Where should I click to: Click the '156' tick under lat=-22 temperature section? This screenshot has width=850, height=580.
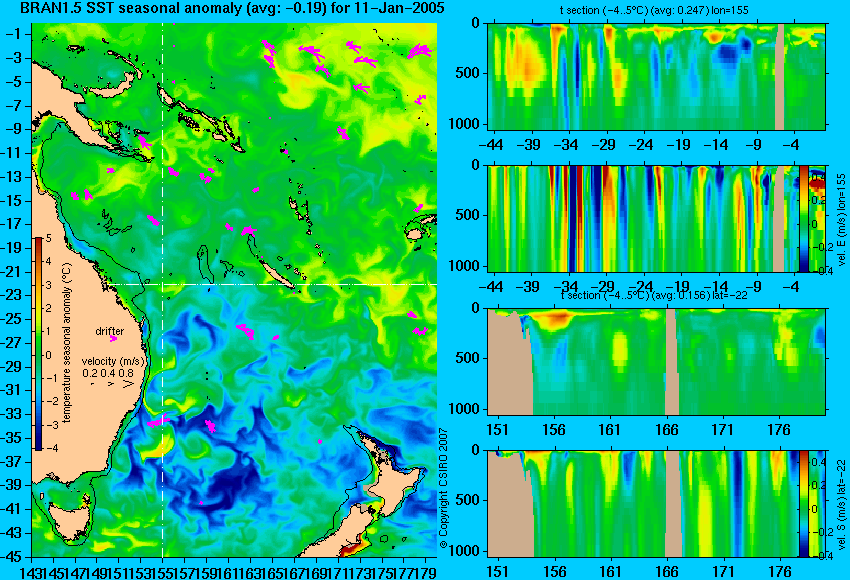[x=553, y=430]
